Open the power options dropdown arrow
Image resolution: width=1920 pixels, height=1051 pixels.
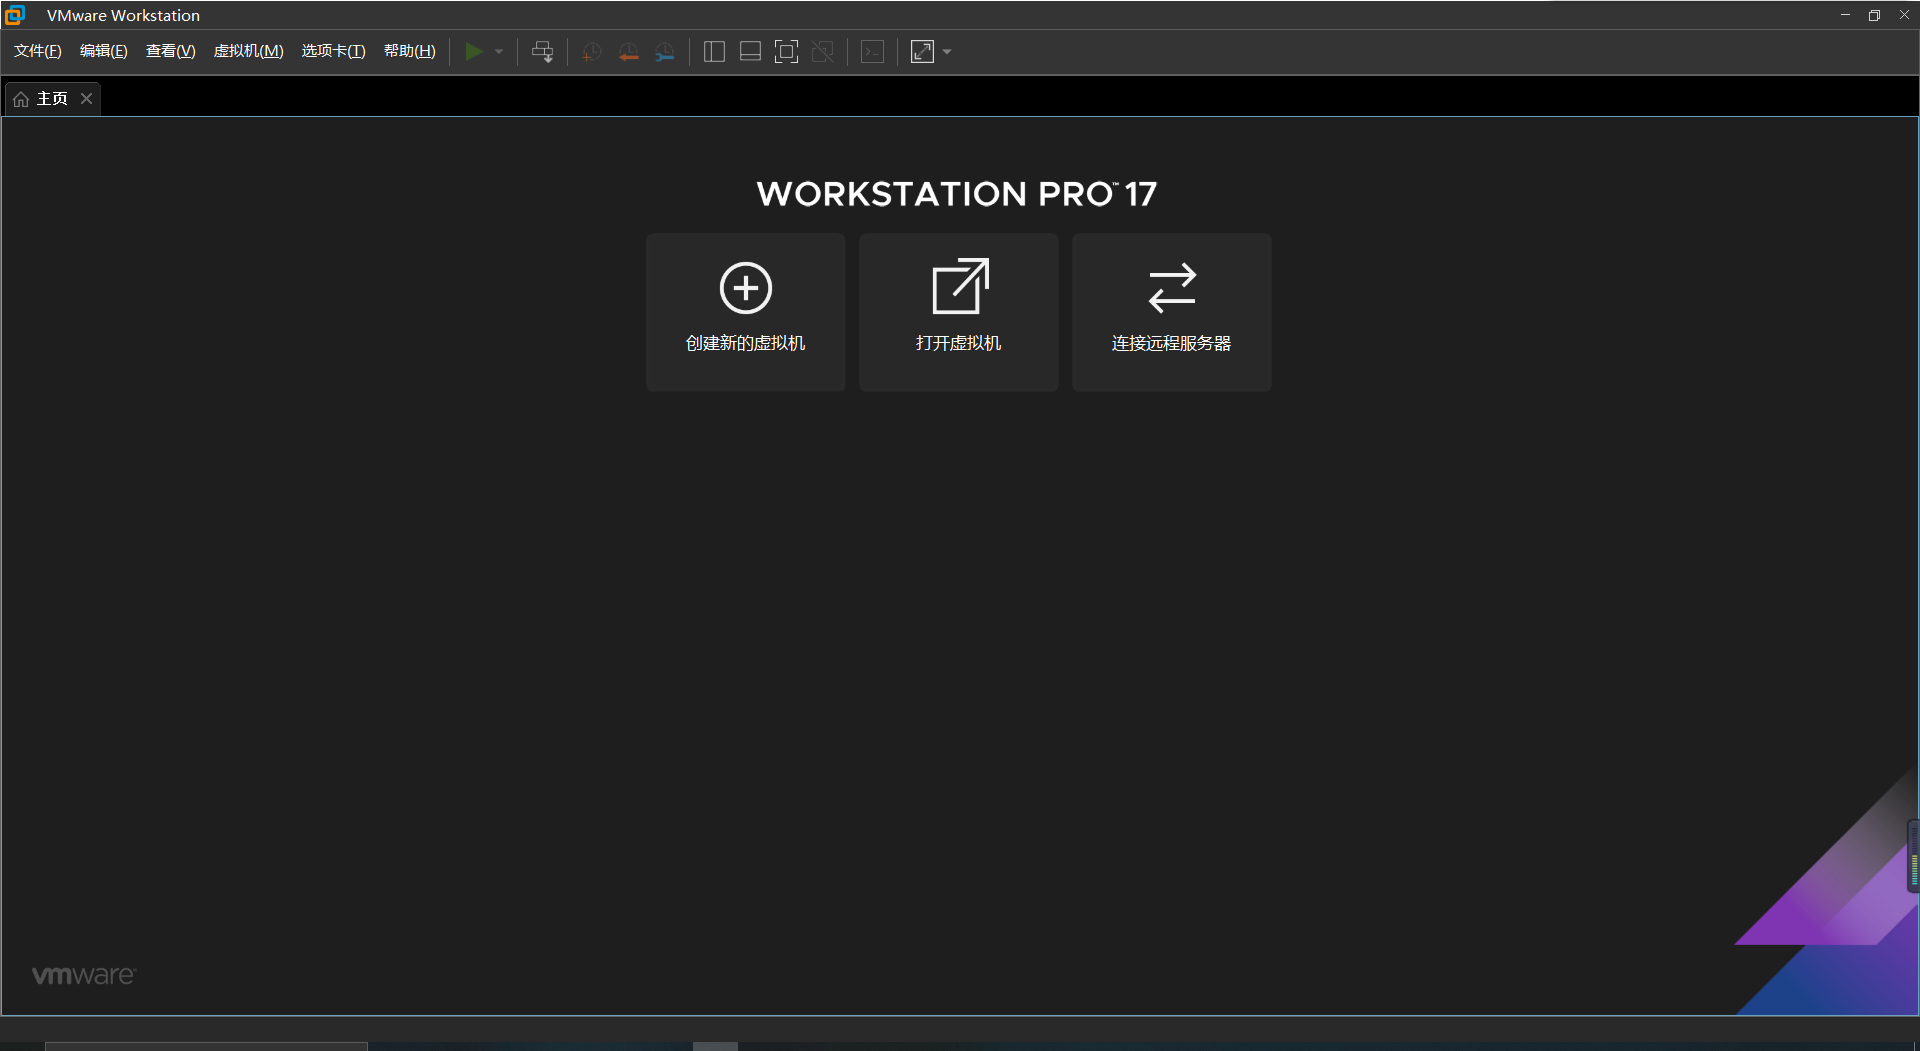[499, 51]
